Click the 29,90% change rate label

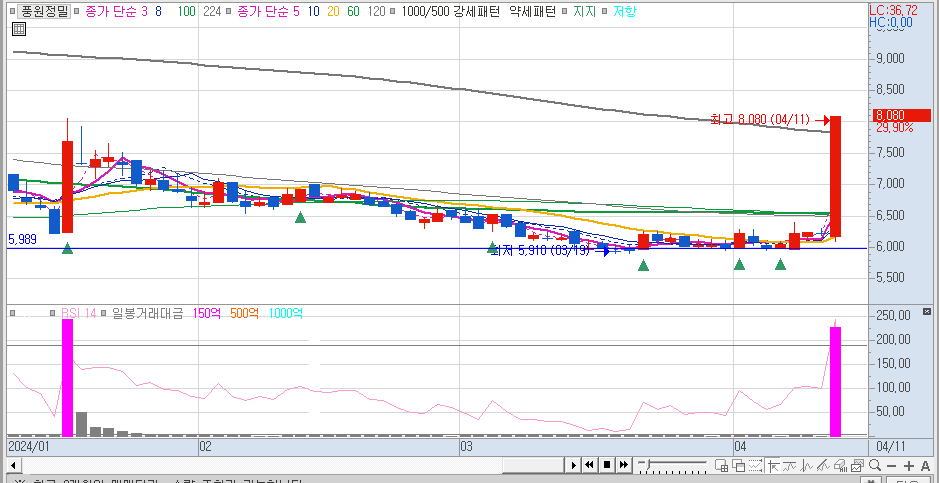click(894, 127)
